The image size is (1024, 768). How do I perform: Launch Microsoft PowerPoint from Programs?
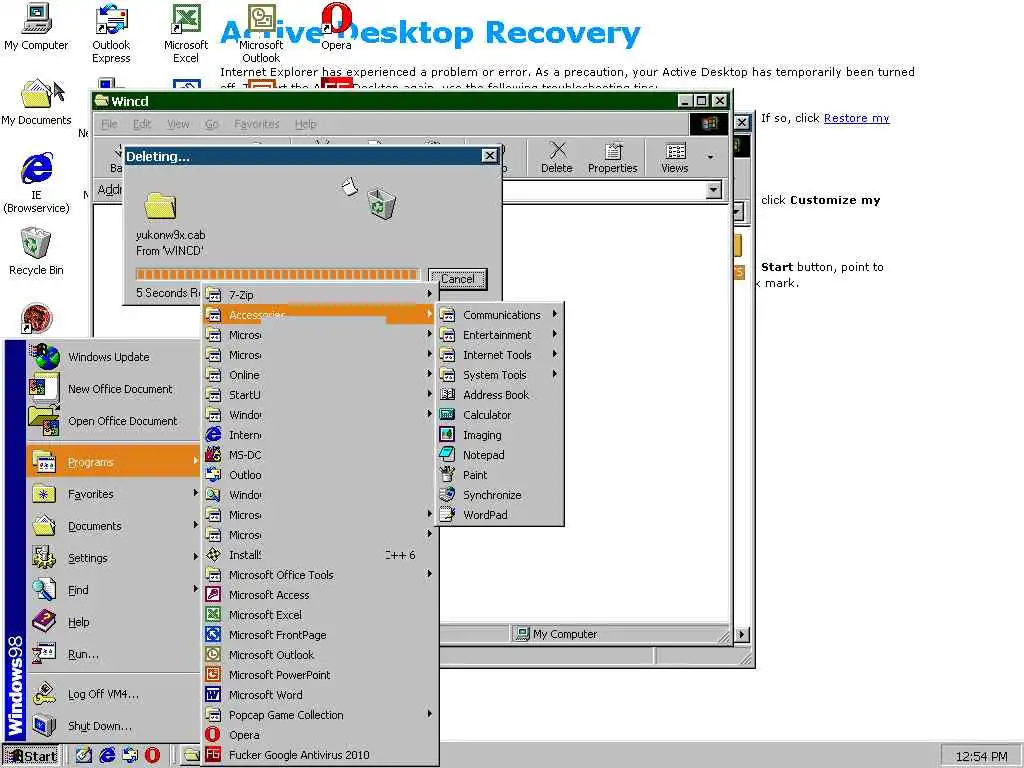coord(319,675)
